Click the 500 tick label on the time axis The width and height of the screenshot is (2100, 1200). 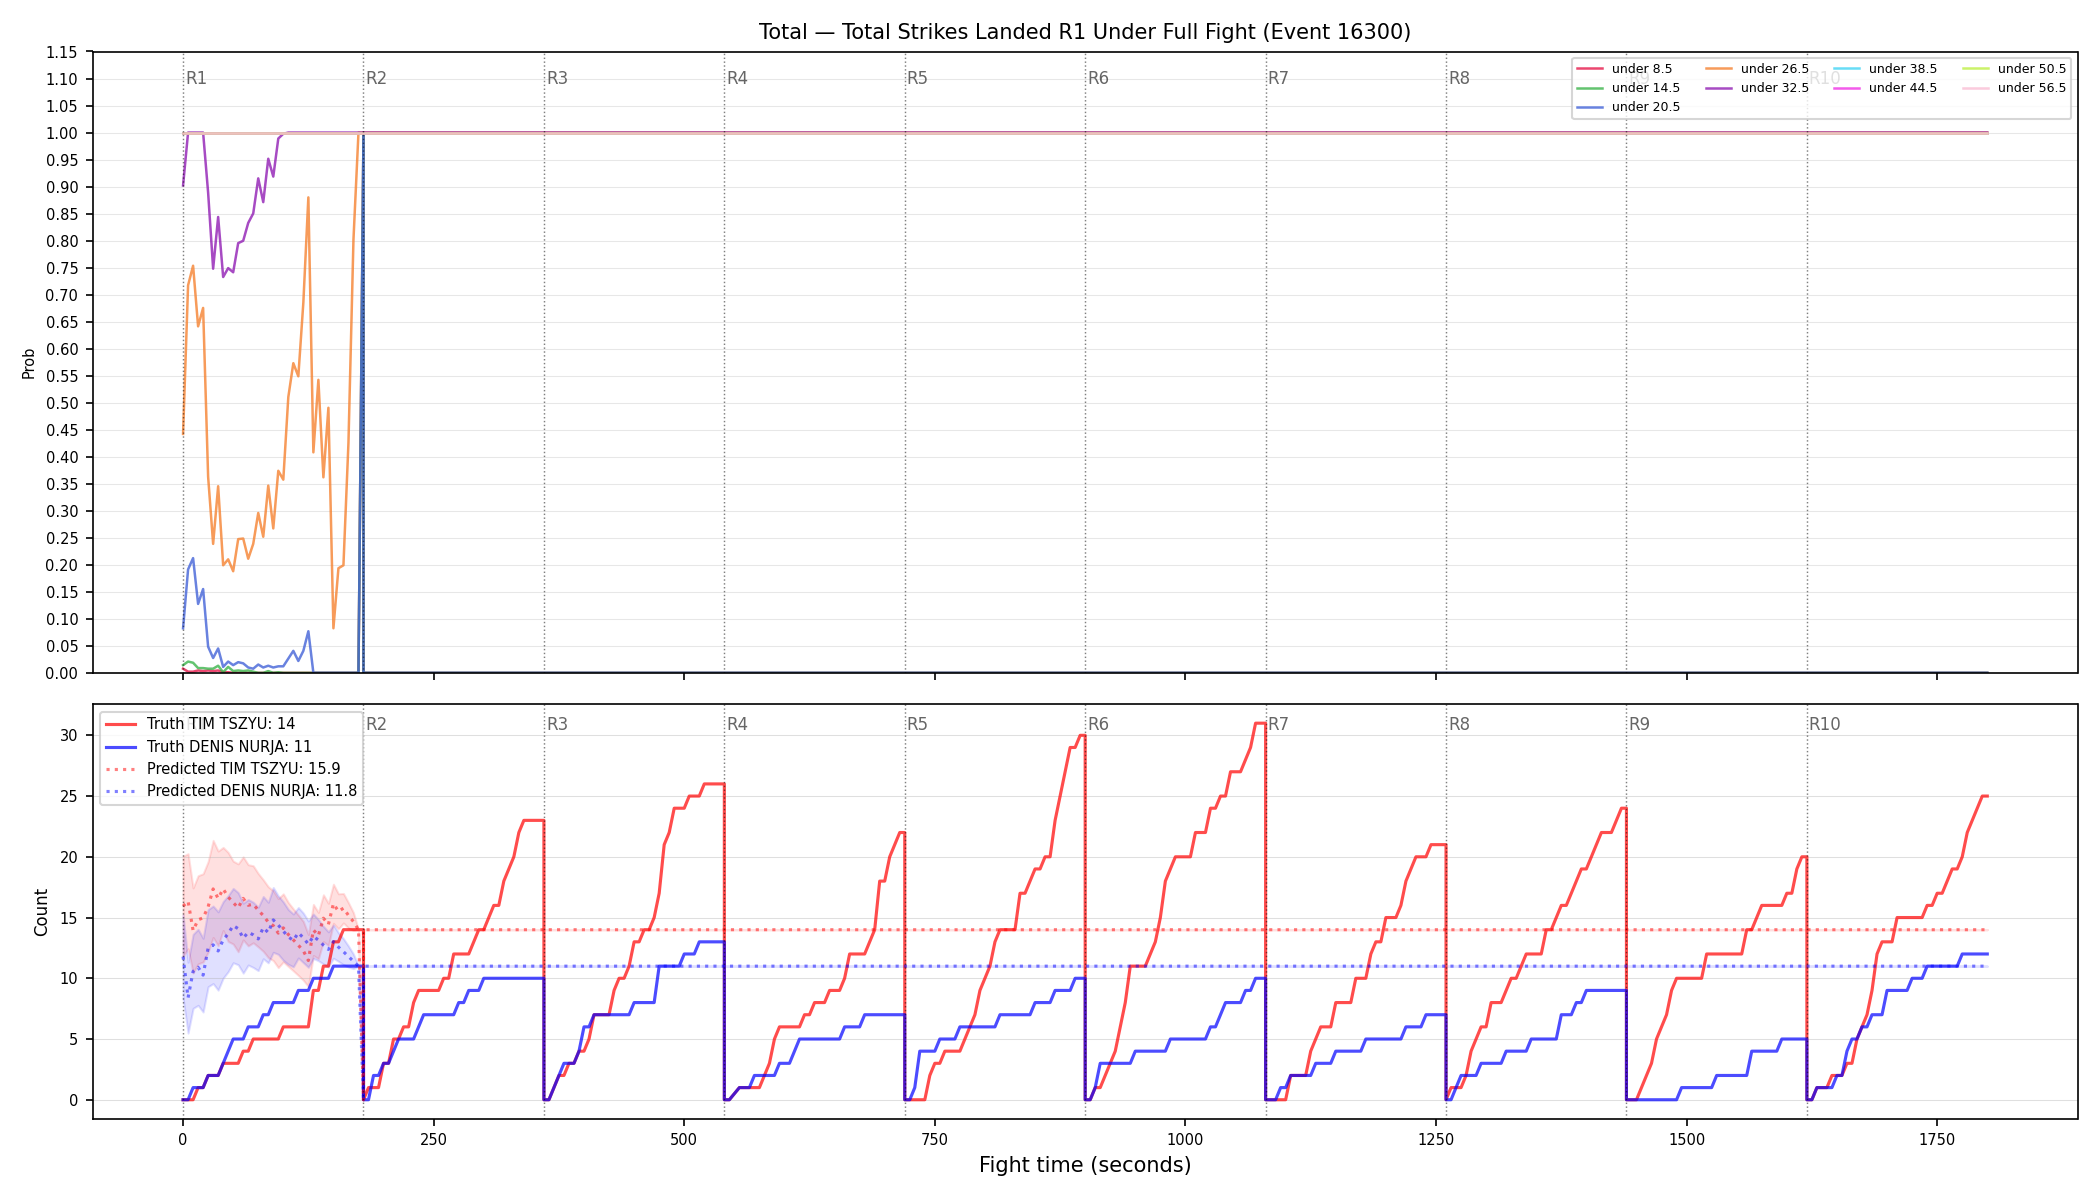(x=684, y=1139)
